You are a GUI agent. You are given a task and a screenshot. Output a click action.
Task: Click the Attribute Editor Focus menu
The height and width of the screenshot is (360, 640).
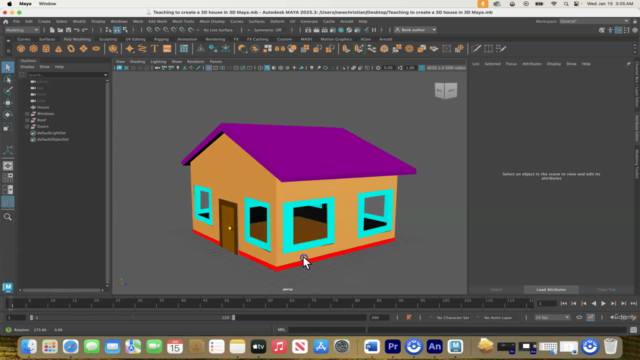[511, 64]
